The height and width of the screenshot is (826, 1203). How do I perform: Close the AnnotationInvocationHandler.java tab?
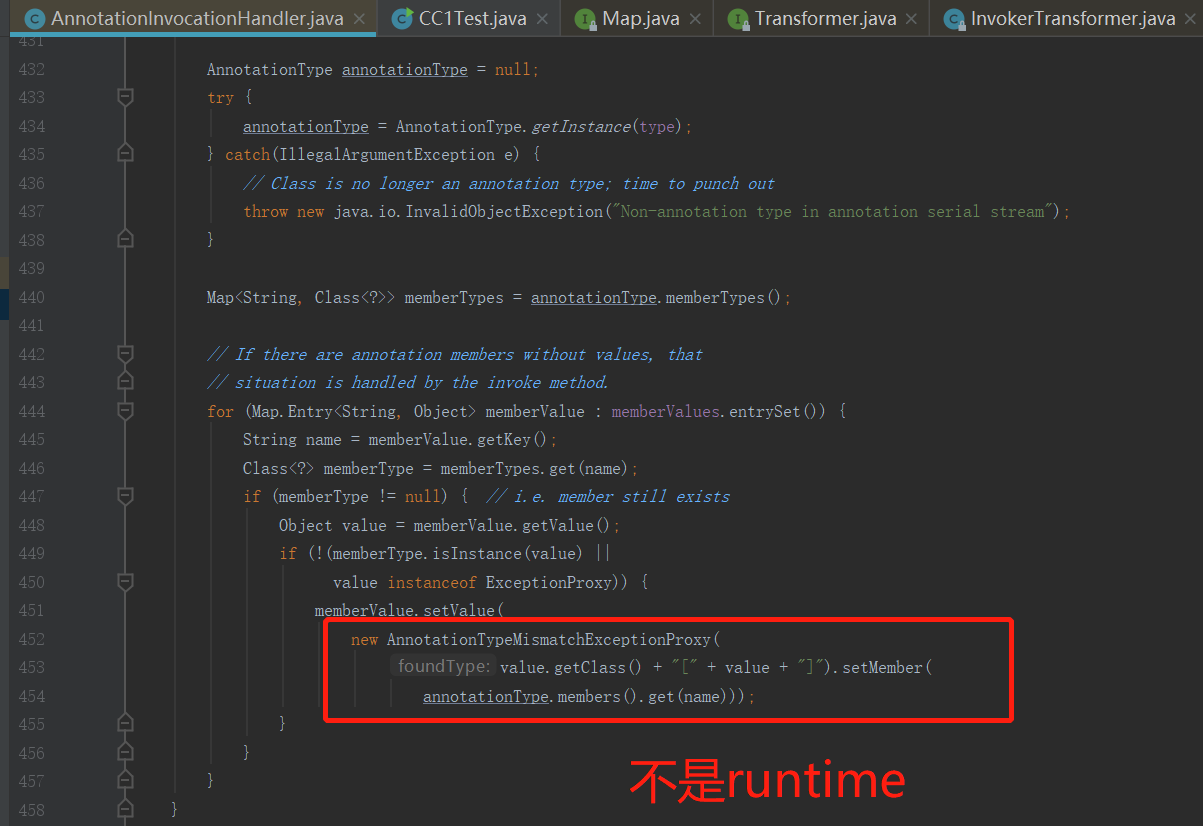point(359,19)
